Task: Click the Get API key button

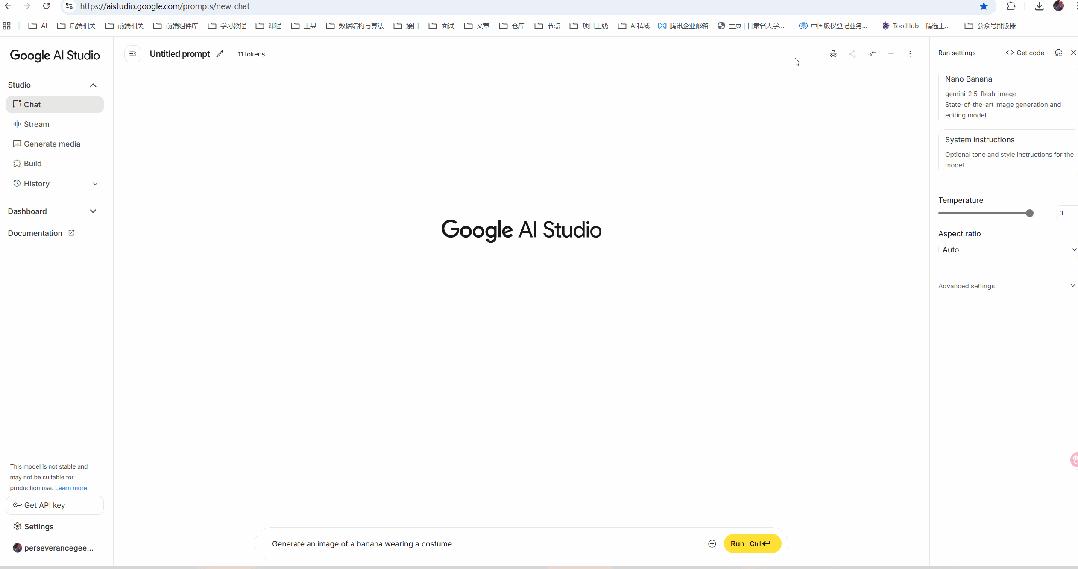Action: coord(55,505)
